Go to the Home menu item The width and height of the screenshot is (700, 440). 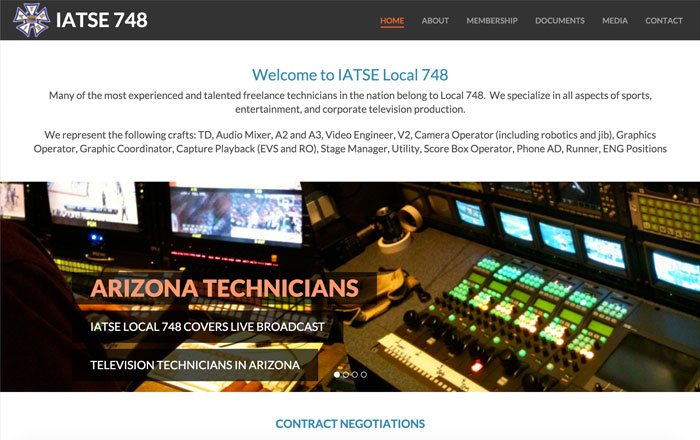(392, 21)
